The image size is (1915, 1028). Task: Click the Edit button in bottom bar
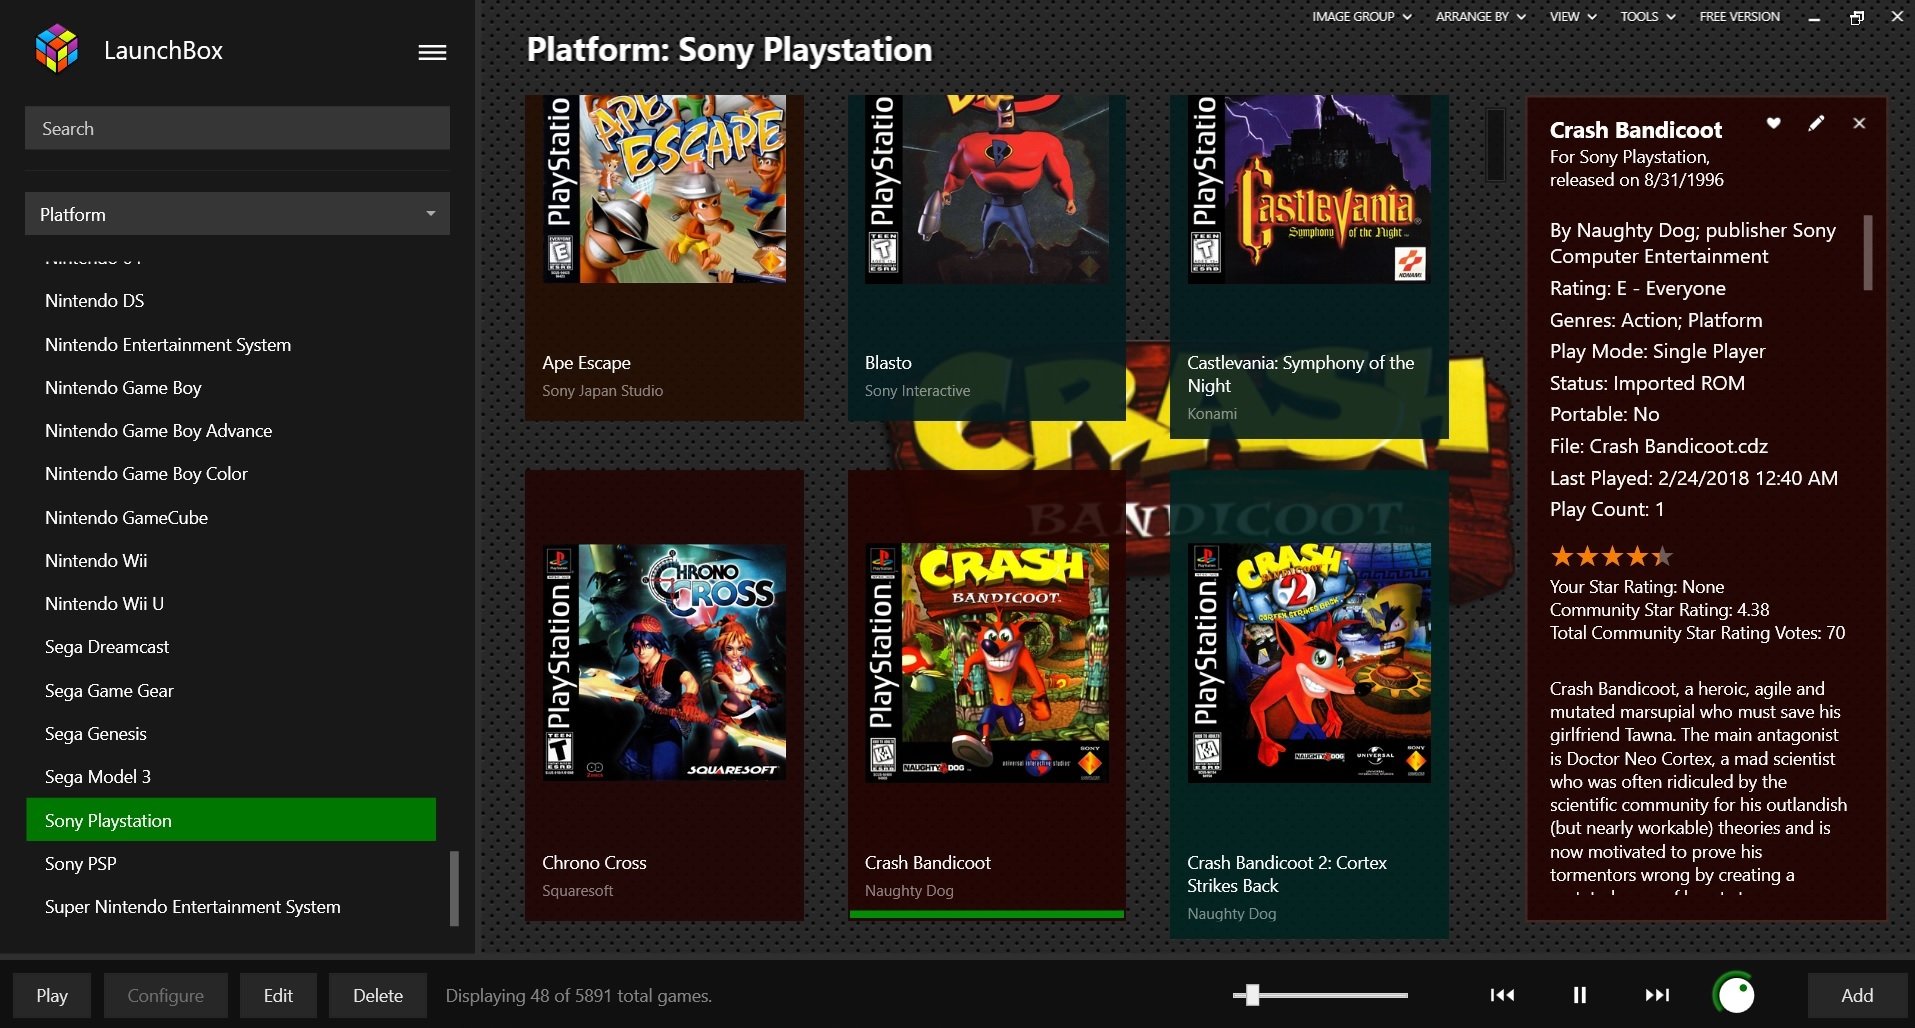pyautogui.click(x=278, y=995)
